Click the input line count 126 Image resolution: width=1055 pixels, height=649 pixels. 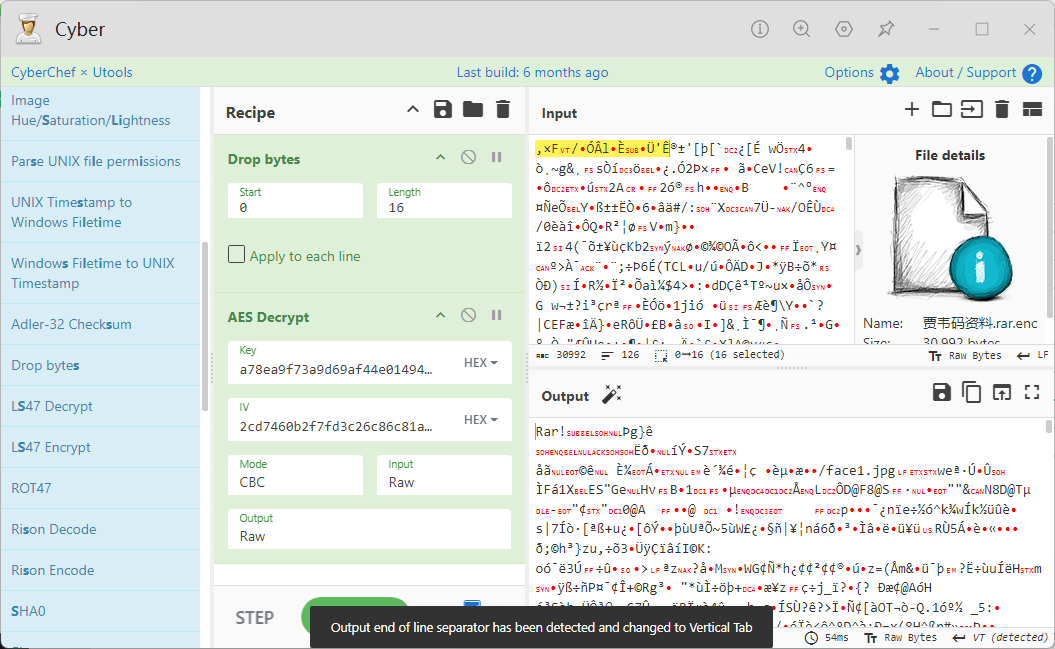(620, 354)
